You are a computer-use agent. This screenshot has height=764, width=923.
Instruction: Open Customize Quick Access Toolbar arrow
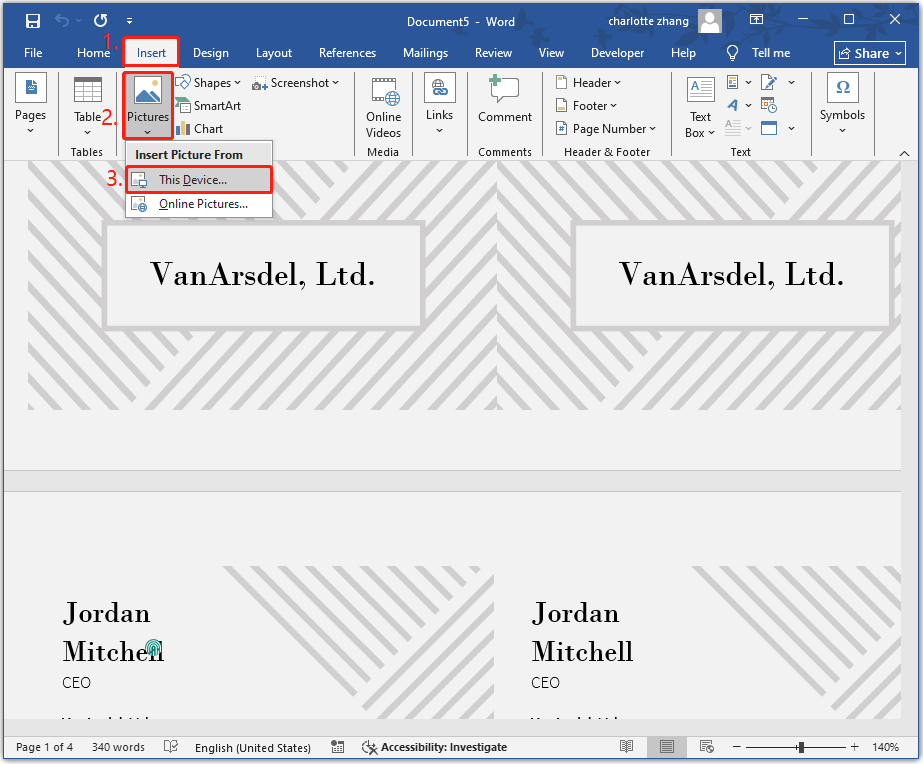pos(130,21)
